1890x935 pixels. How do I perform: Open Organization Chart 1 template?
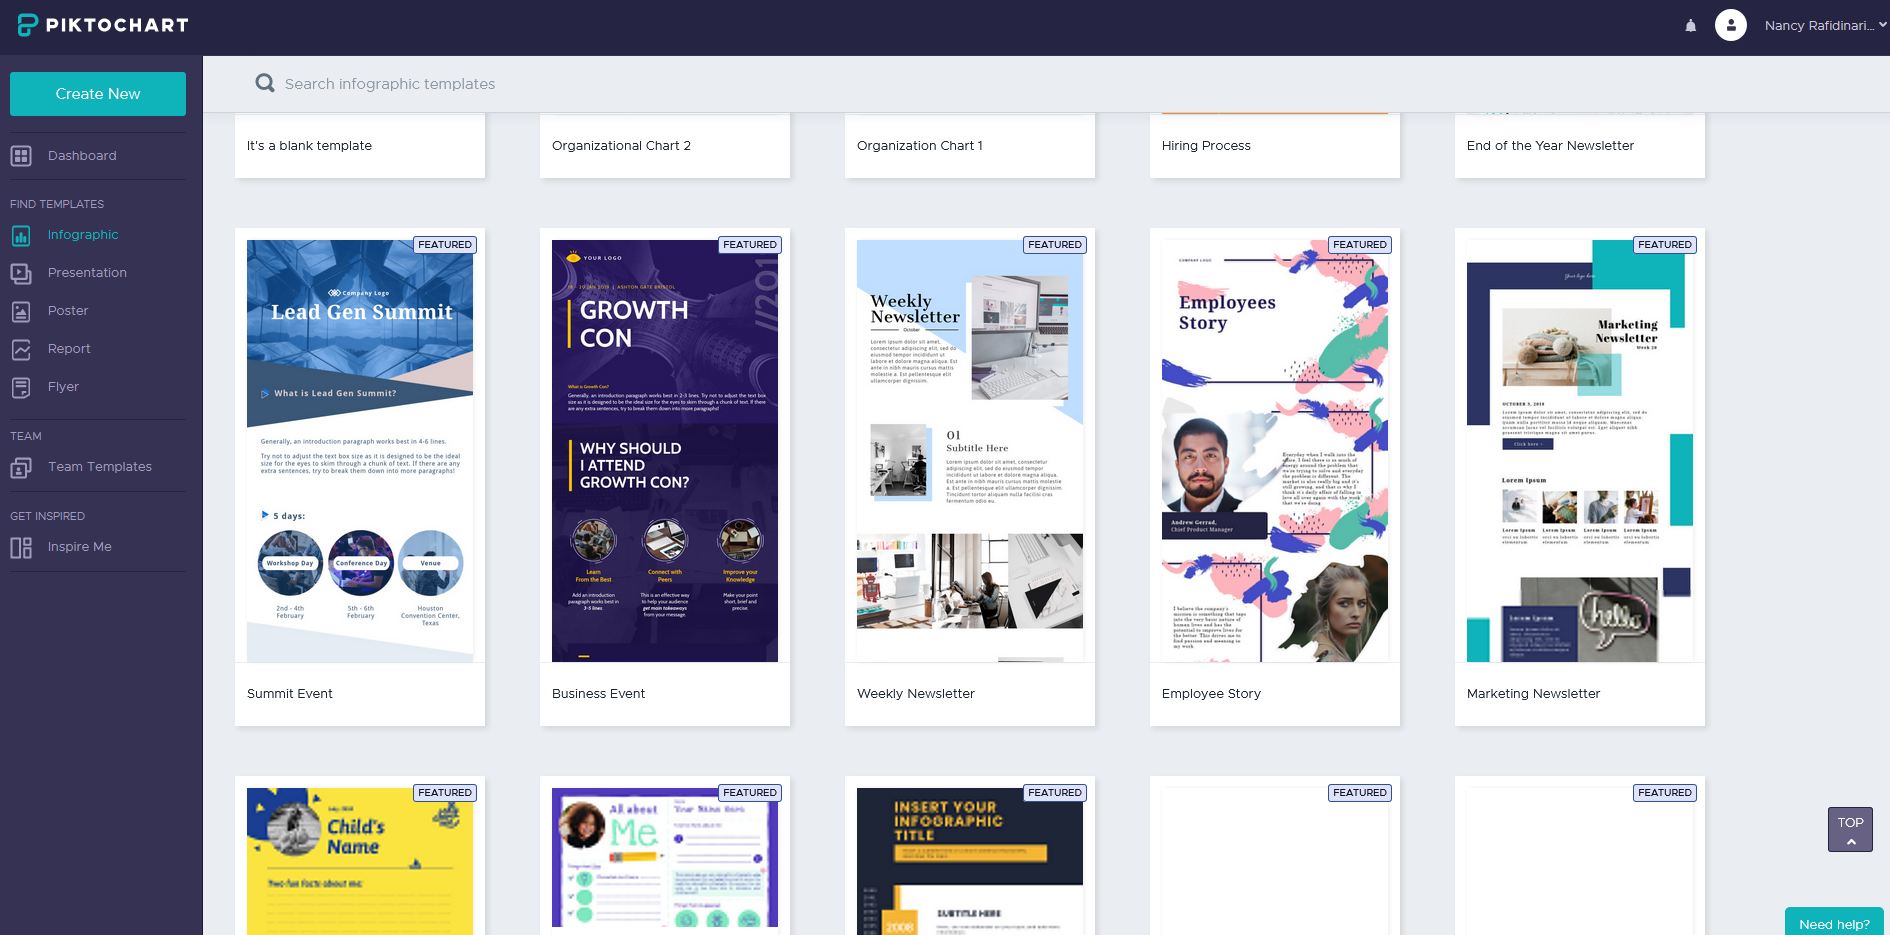pyautogui.click(x=970, y=146)
